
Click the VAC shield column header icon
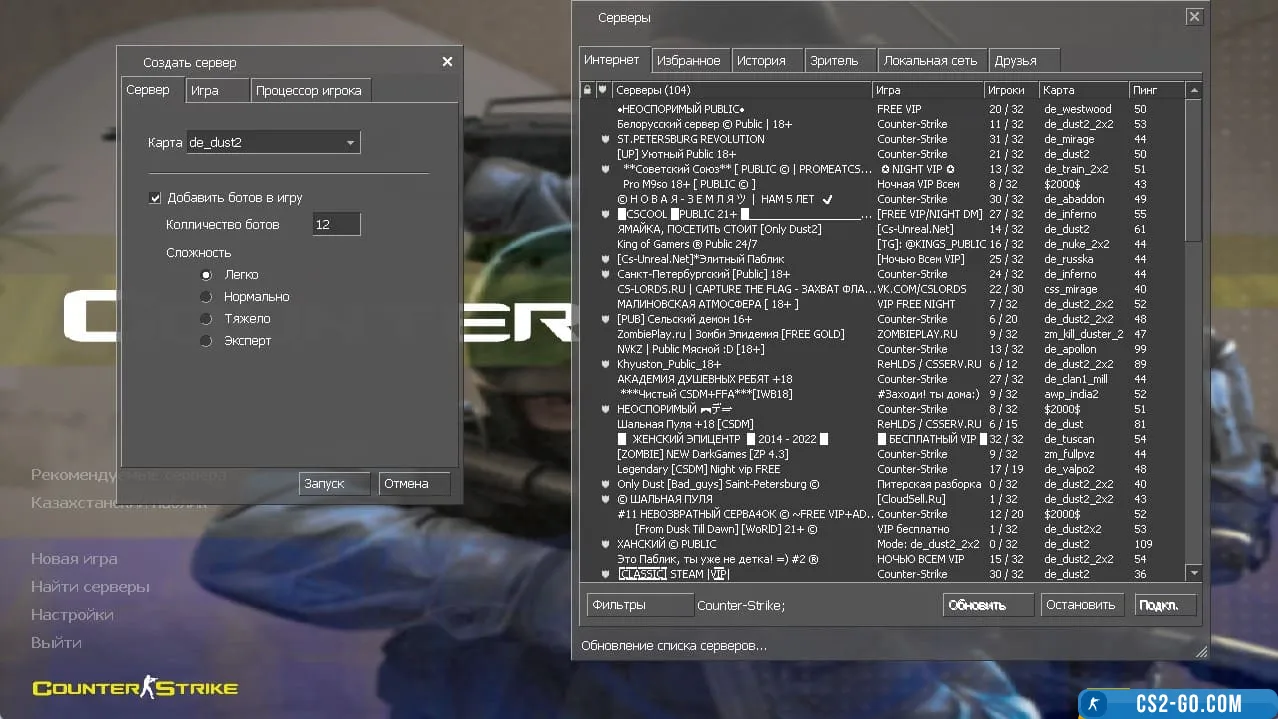[603, 90]
